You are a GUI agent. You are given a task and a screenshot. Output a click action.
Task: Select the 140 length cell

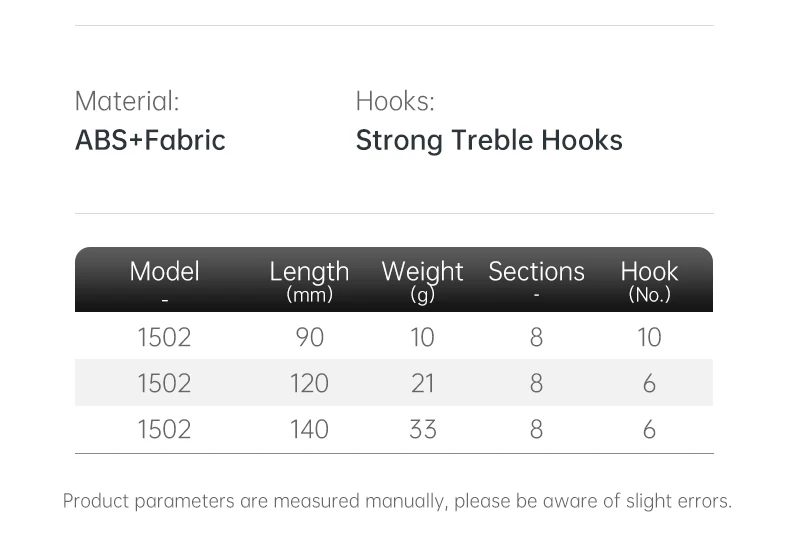click(309, 429)
